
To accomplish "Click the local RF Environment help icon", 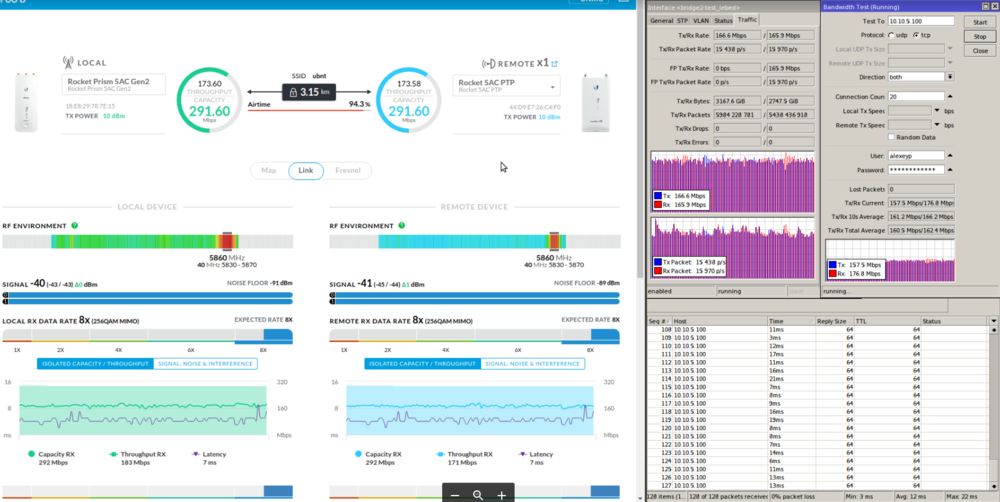I will click(x=75, y=226).
